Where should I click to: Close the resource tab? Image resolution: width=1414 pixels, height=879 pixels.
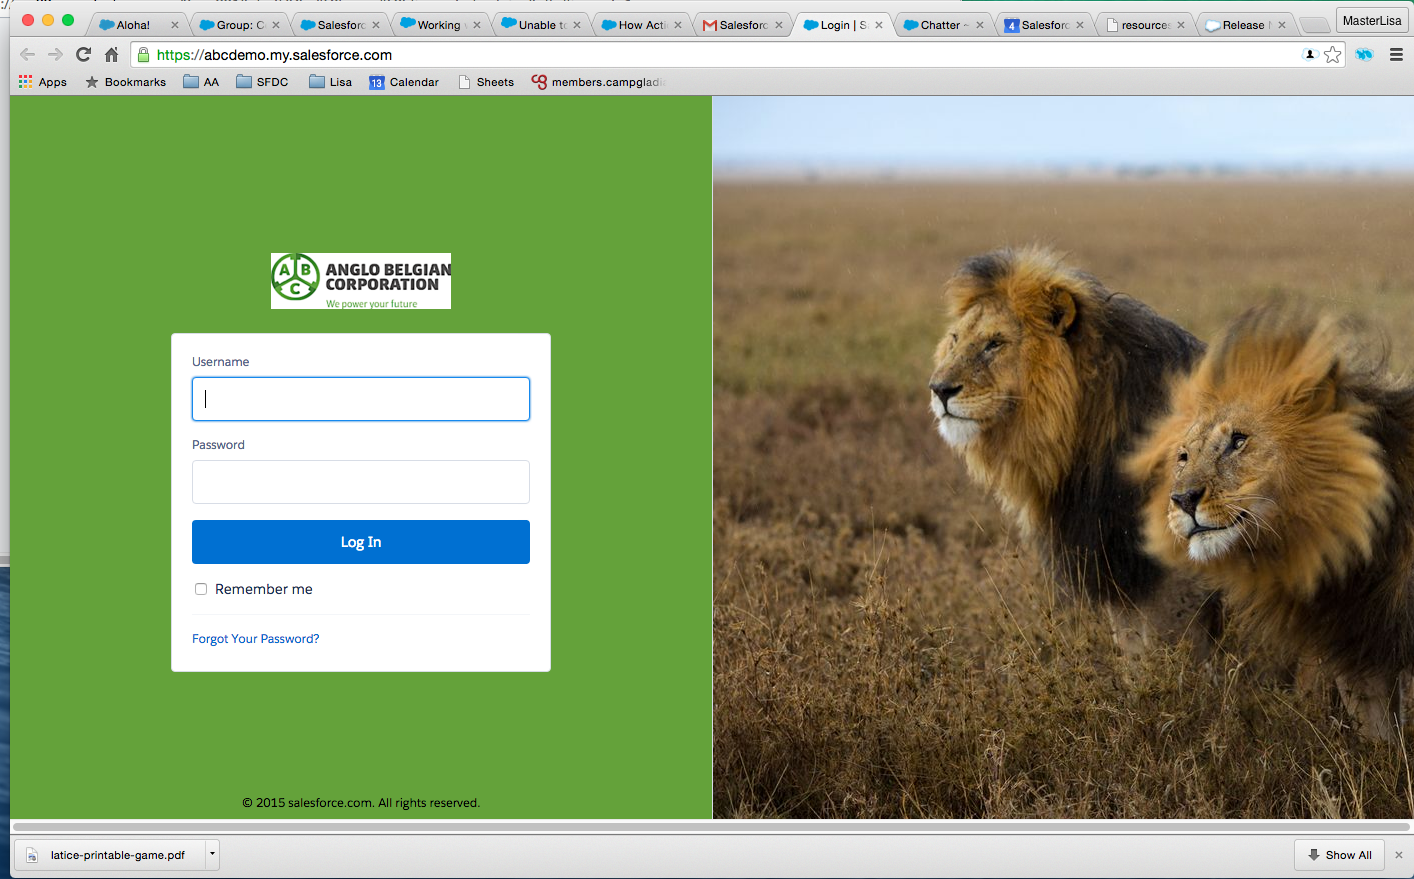[1181, 25]
